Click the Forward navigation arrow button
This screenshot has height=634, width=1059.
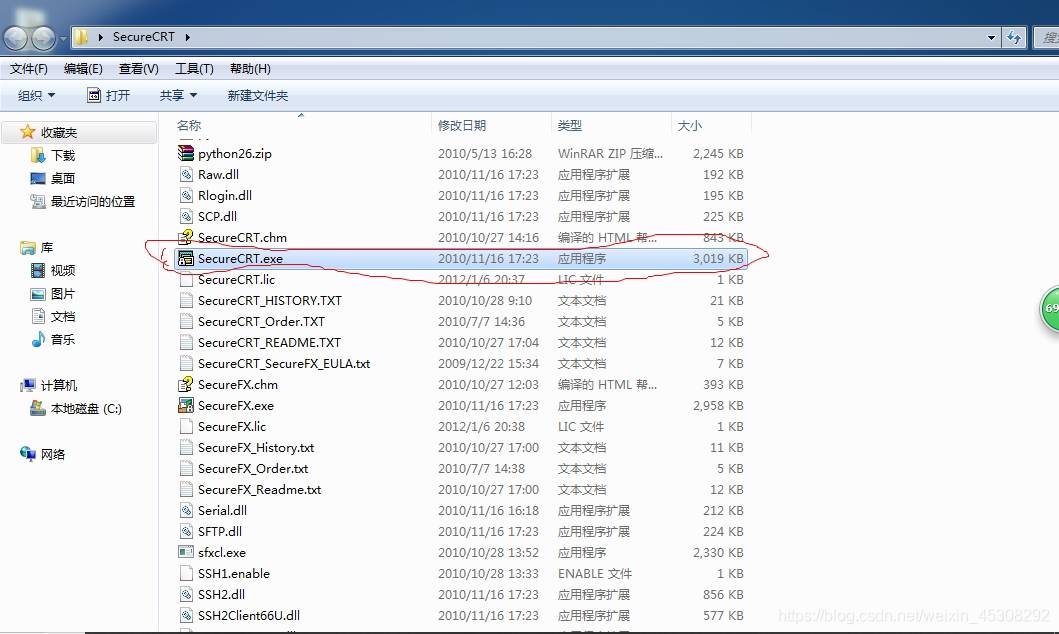click(x=43, y=38)
